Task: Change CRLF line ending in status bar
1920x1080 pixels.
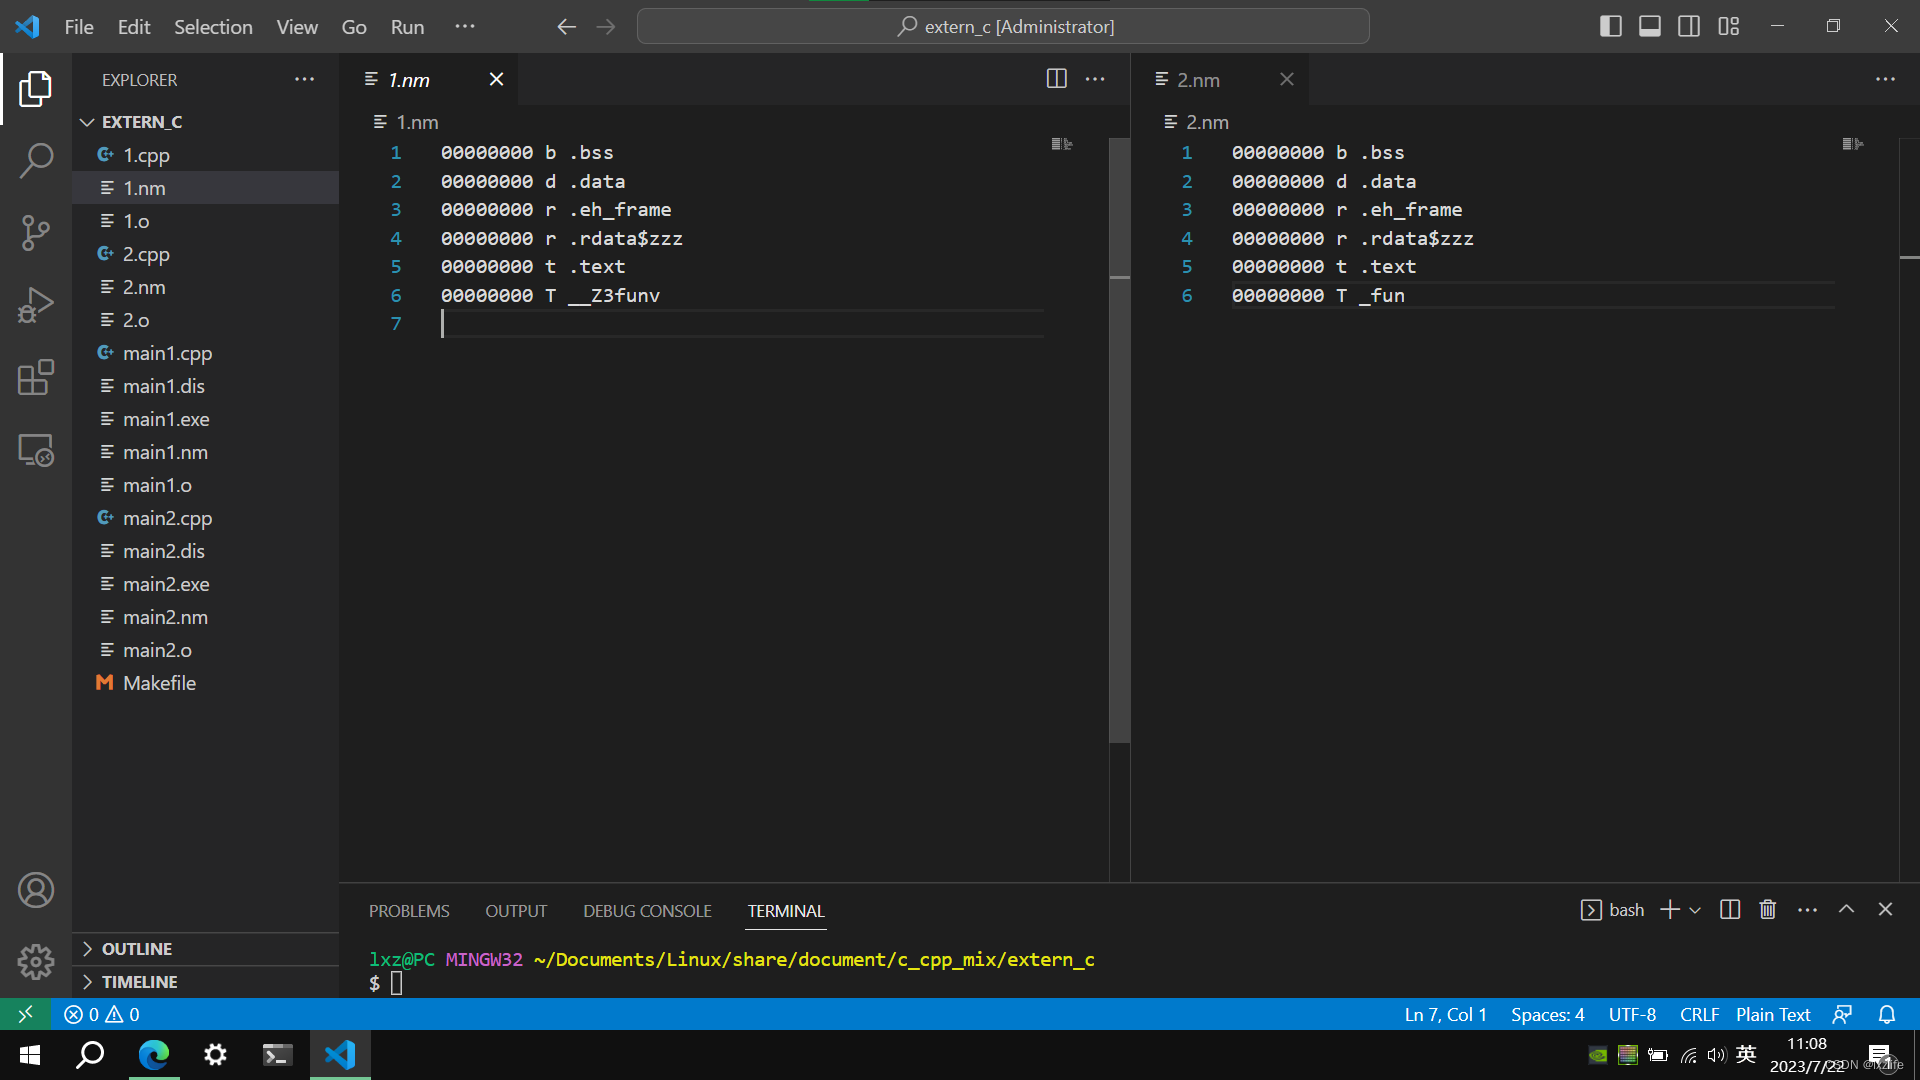Action: [1699, 1014]
